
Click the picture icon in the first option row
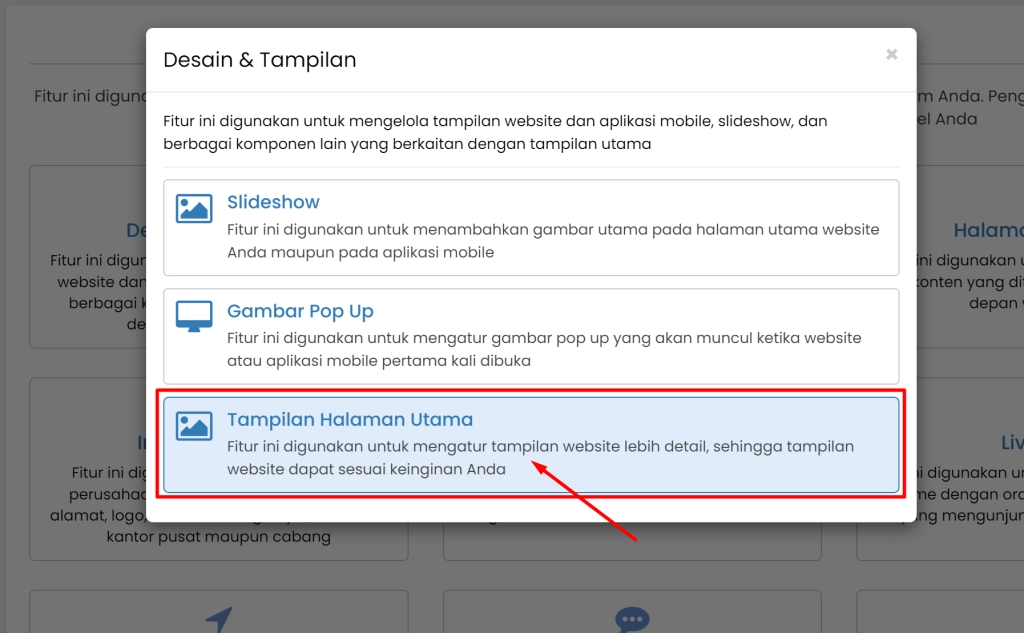pyautogui.click(x=194, y=208)
